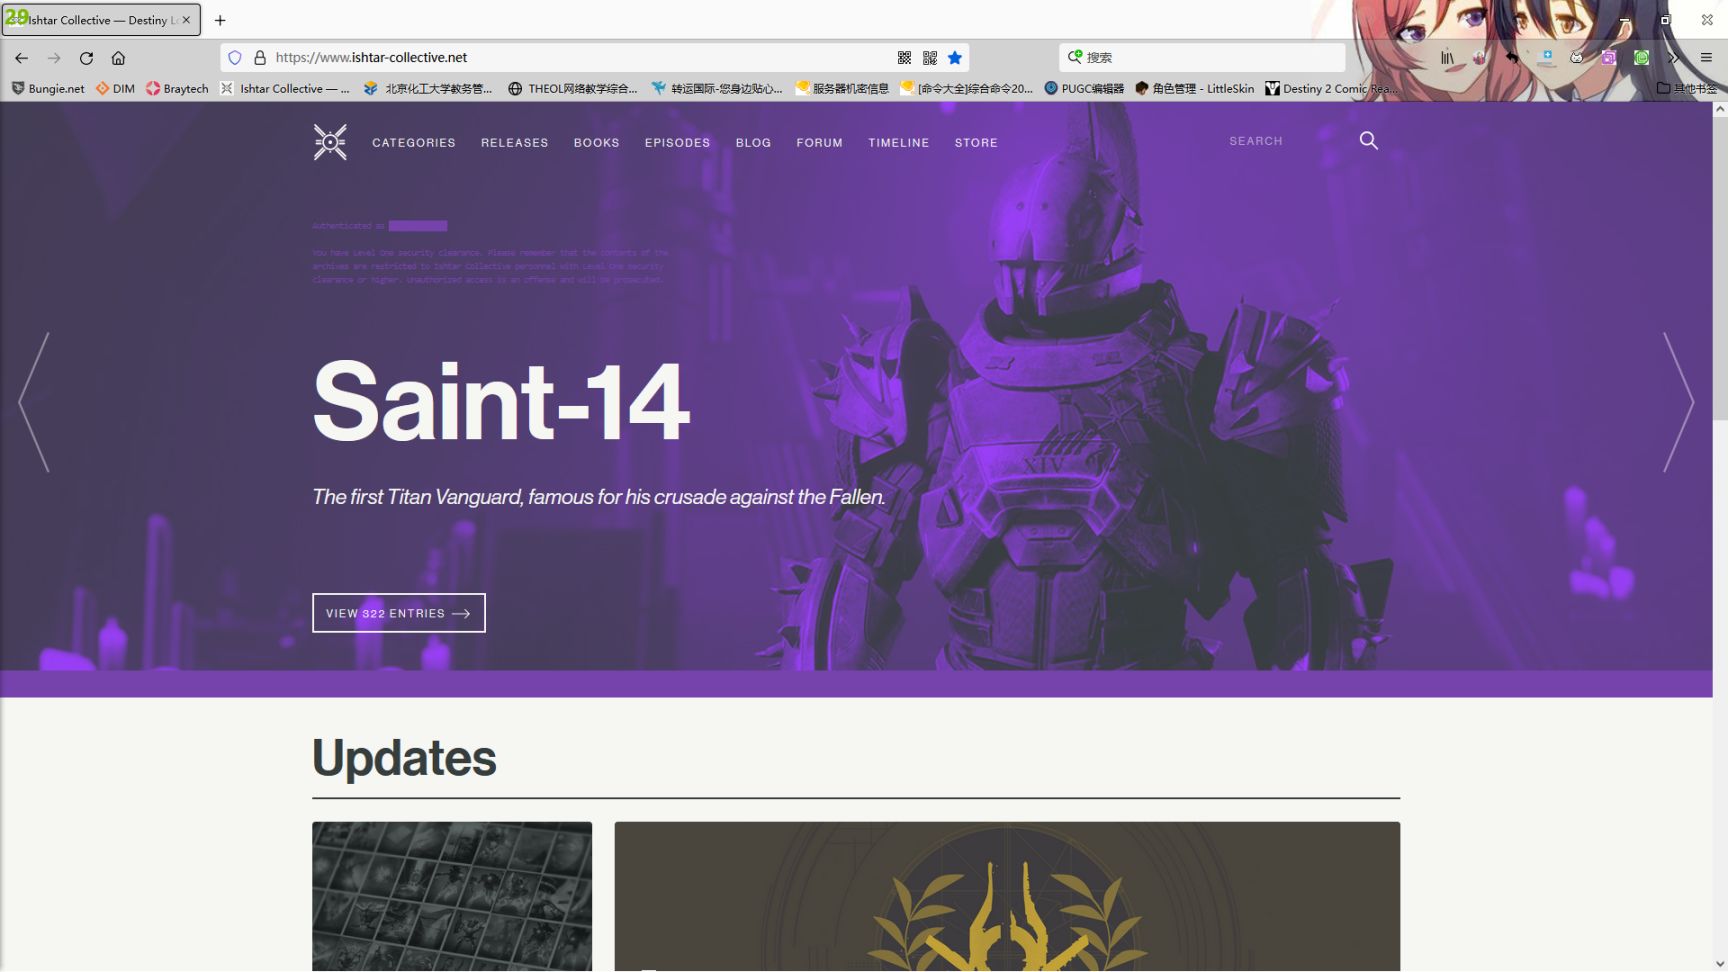Open the Firefox library icon
This screenshot has height=972, width=1728.
pyautogui.click(x=1447, y=58)
